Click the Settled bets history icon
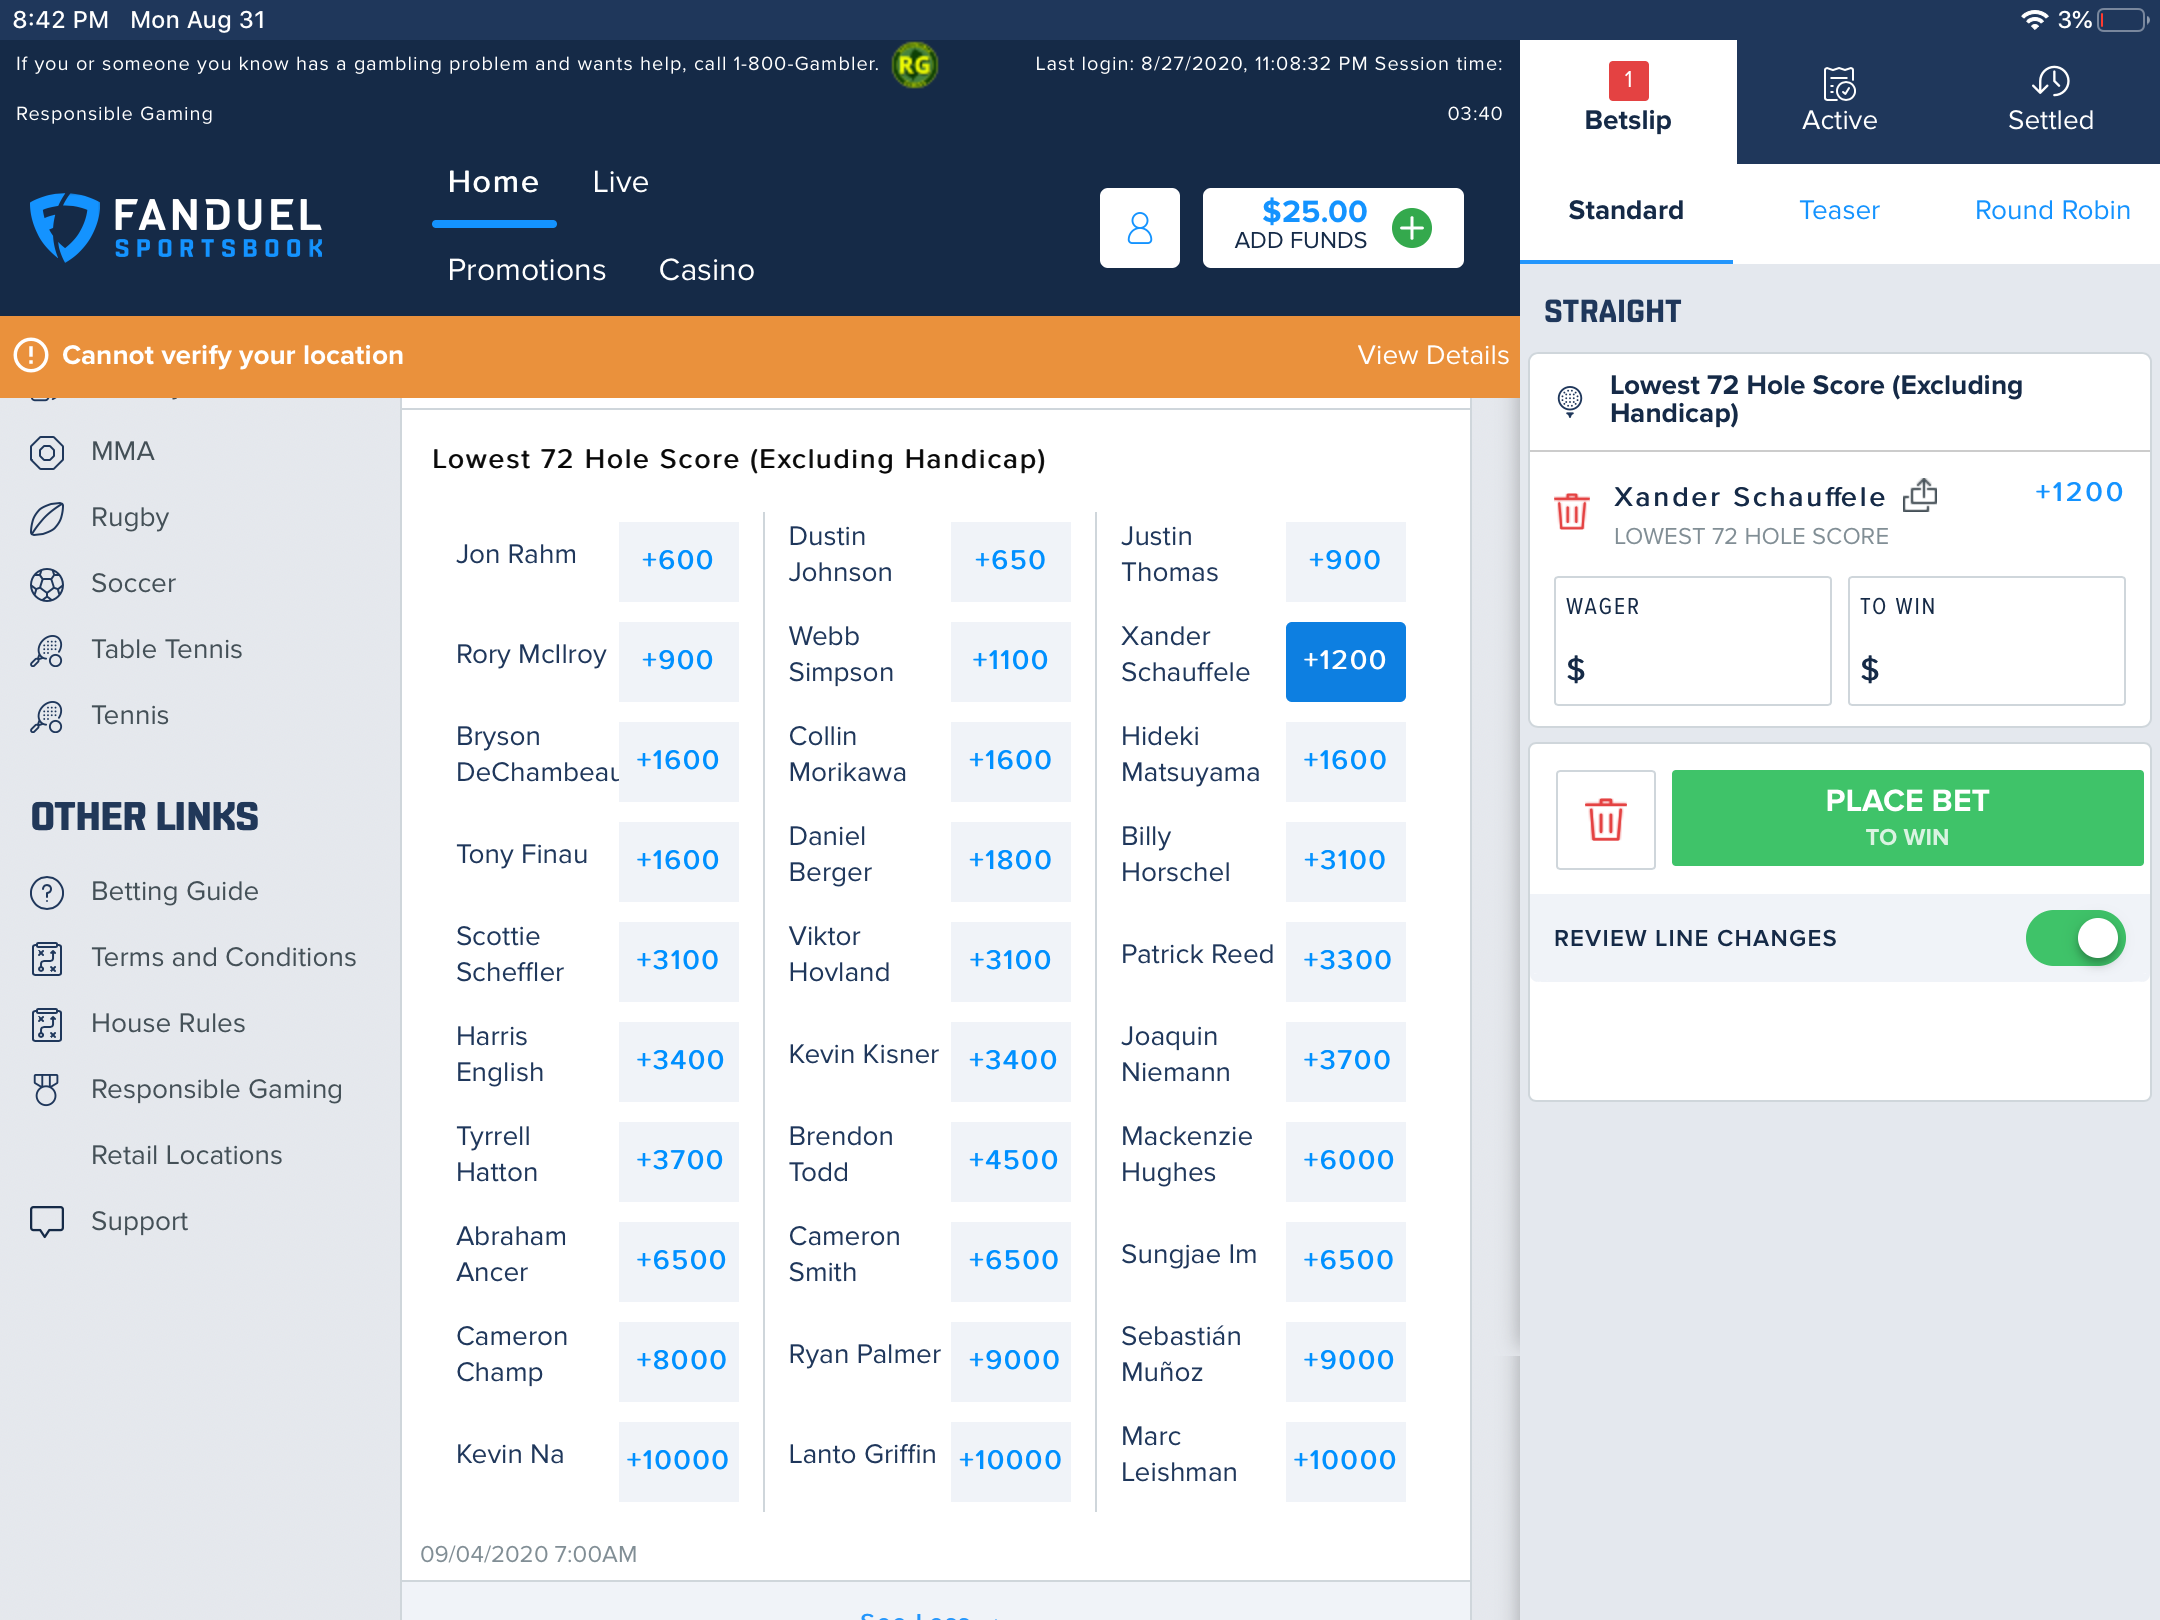Screen dimensions: 2160x1620 [2050, 82]
